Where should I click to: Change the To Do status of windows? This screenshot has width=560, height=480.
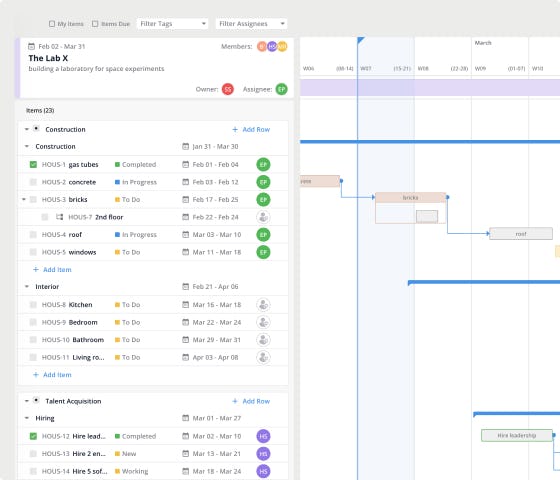pyautogui.click(x=128, y=252)
